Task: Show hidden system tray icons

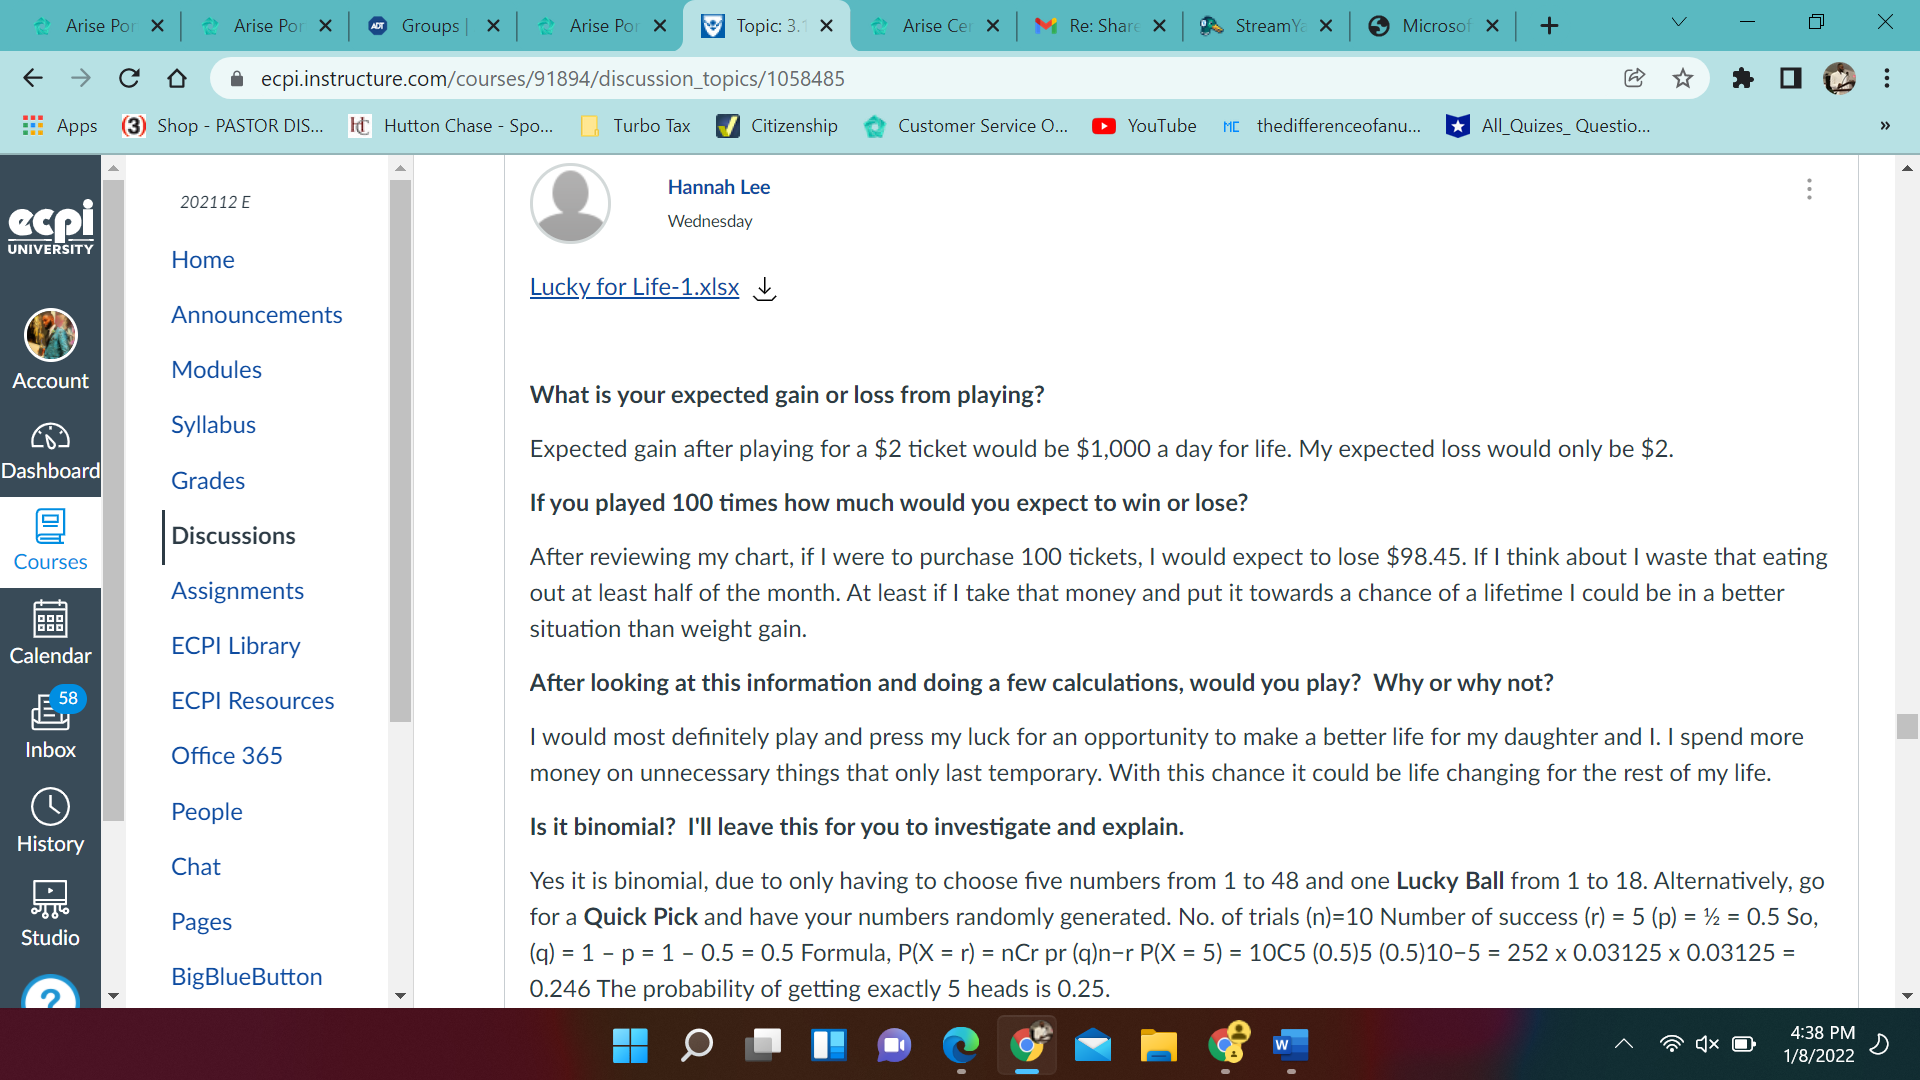Action: pos(1624,1044)
